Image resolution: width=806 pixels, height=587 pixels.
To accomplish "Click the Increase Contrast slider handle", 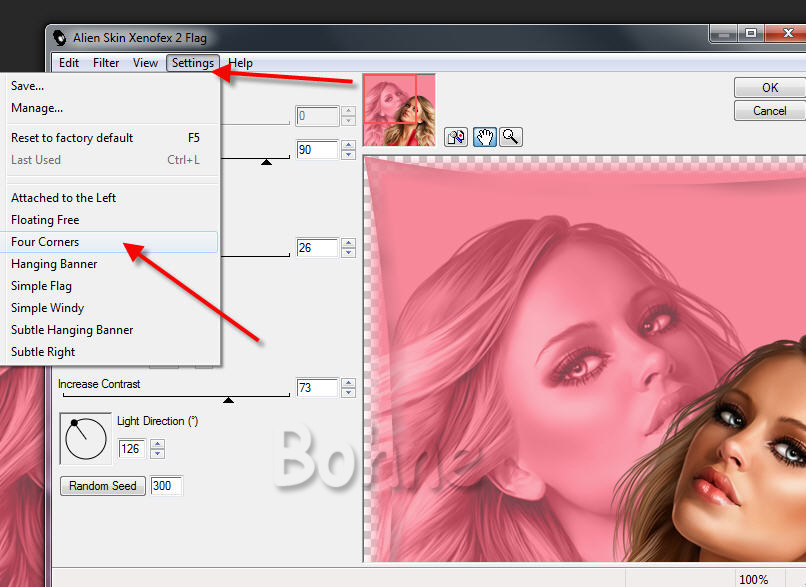I will coord(228,400).
